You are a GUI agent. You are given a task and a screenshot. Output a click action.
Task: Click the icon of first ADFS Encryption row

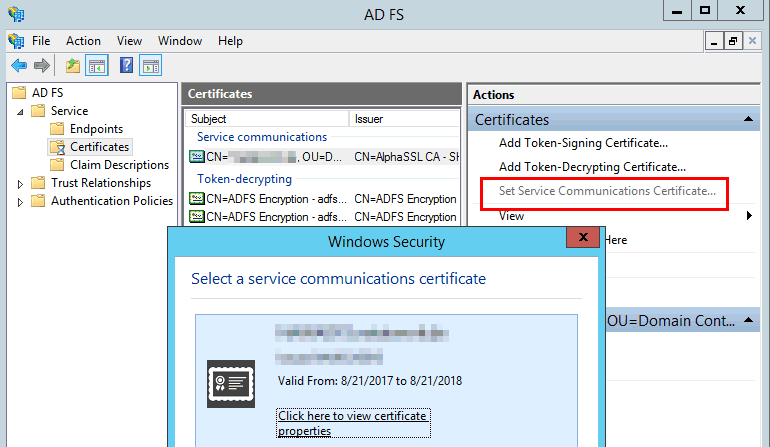(197, 198)
